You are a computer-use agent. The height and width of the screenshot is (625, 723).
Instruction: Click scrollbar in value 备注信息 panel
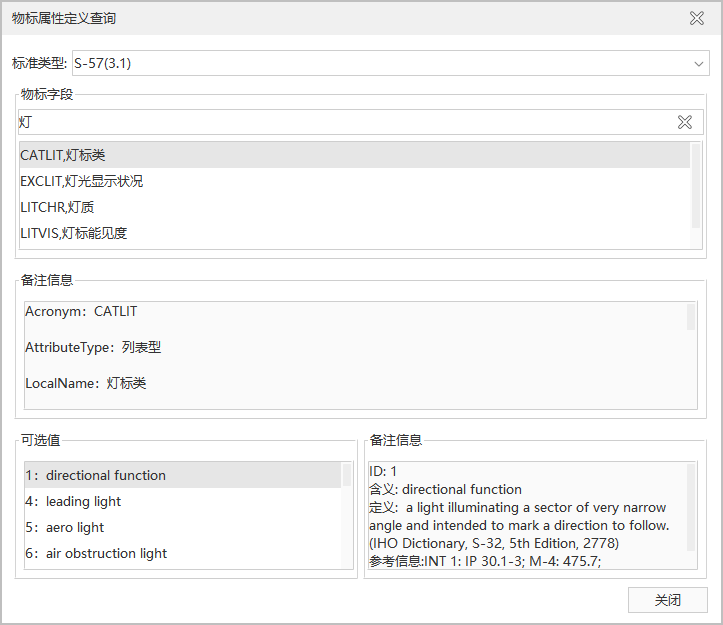click(x=691, y=480)
